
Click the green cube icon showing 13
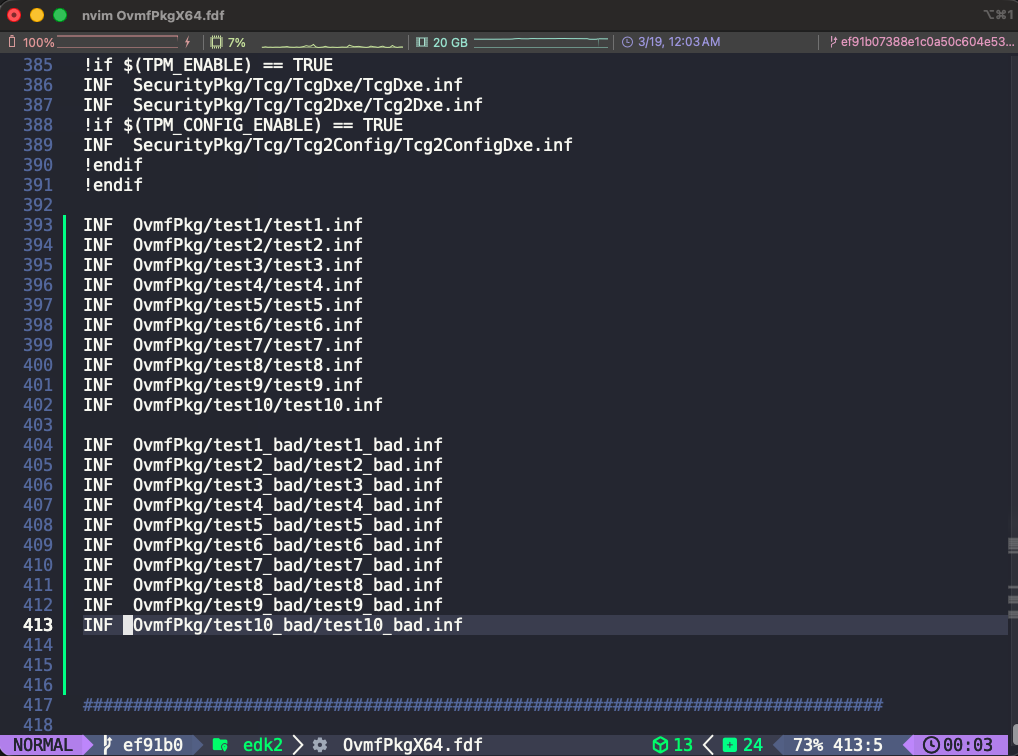[660, 745]
